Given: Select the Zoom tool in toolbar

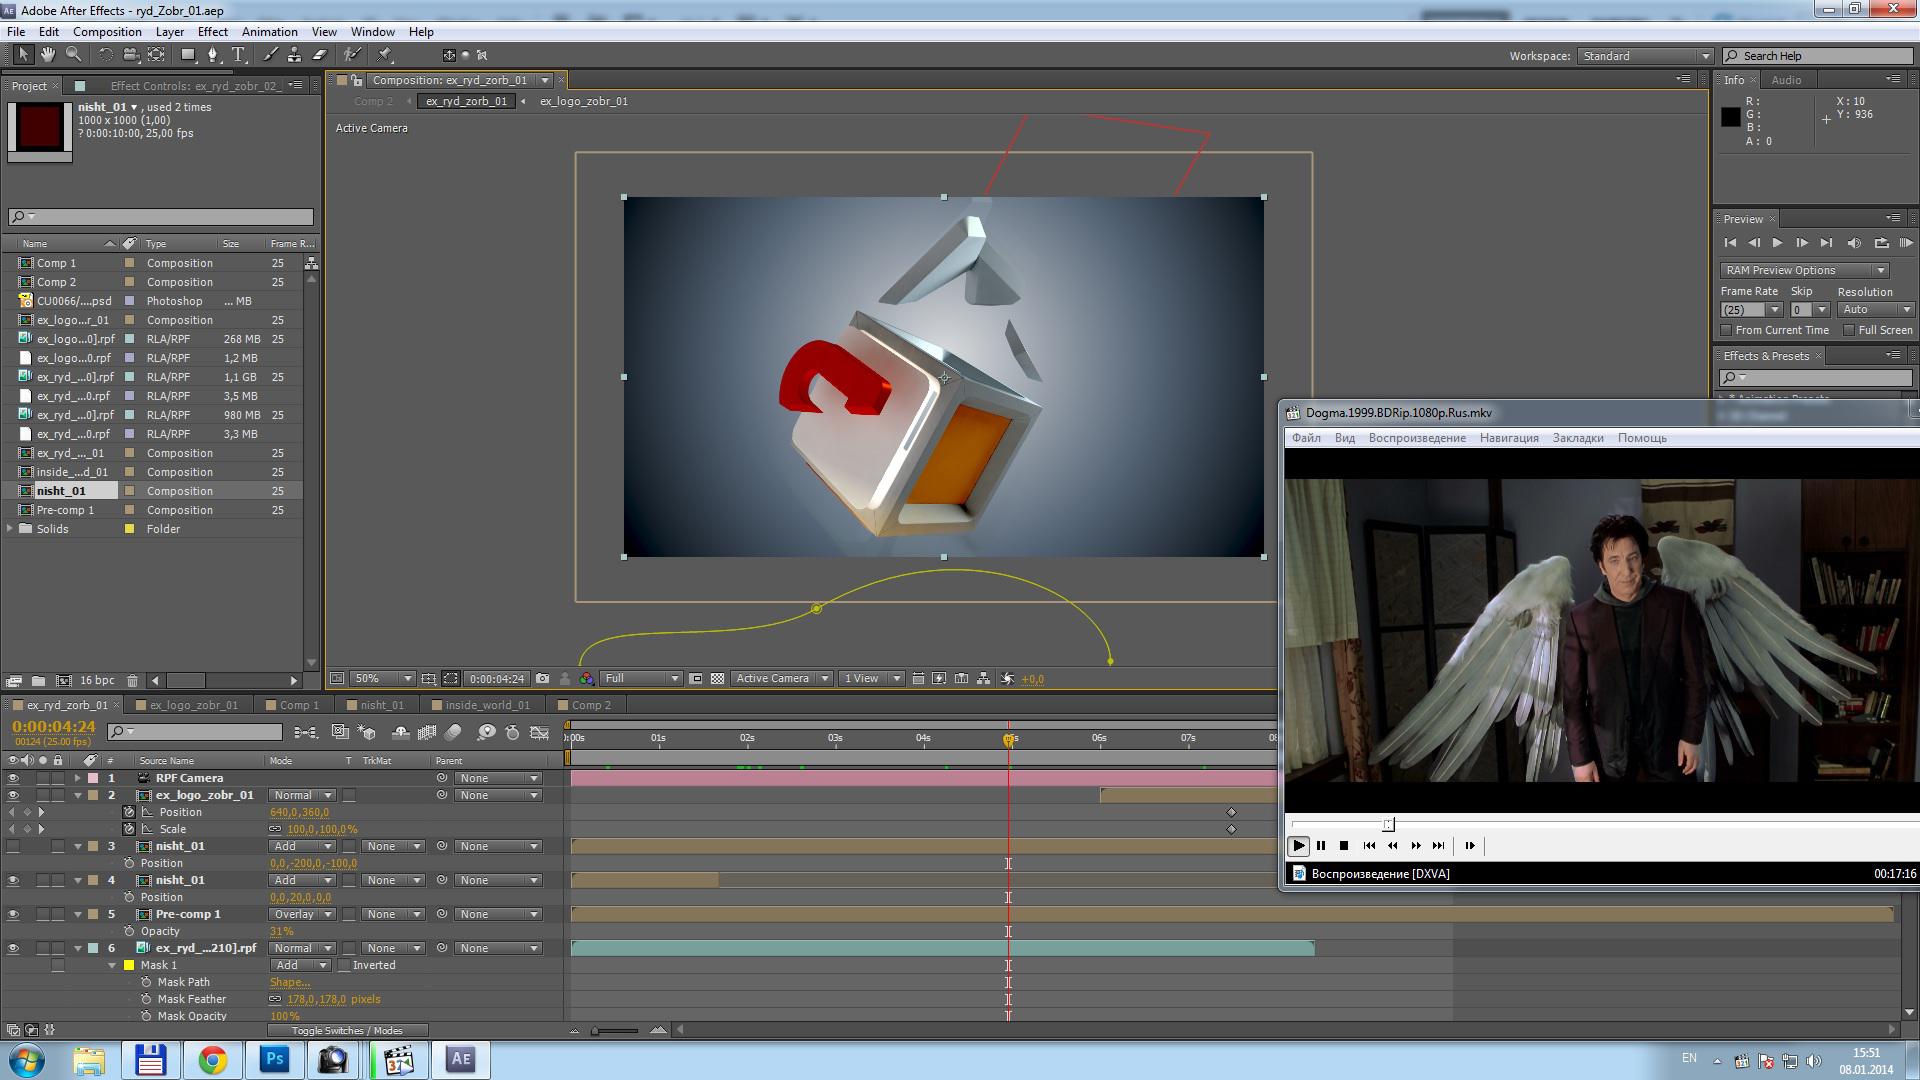Looking at the screenshot, I should coord(73,55).
